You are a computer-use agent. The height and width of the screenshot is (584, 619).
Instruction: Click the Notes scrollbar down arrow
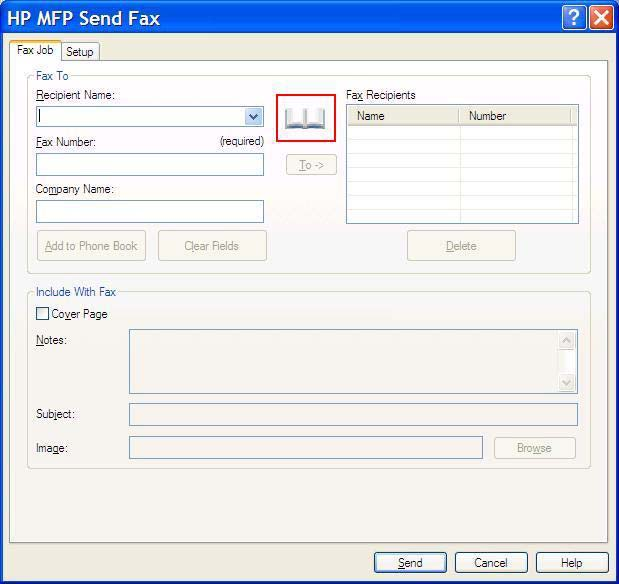[566, 382]
